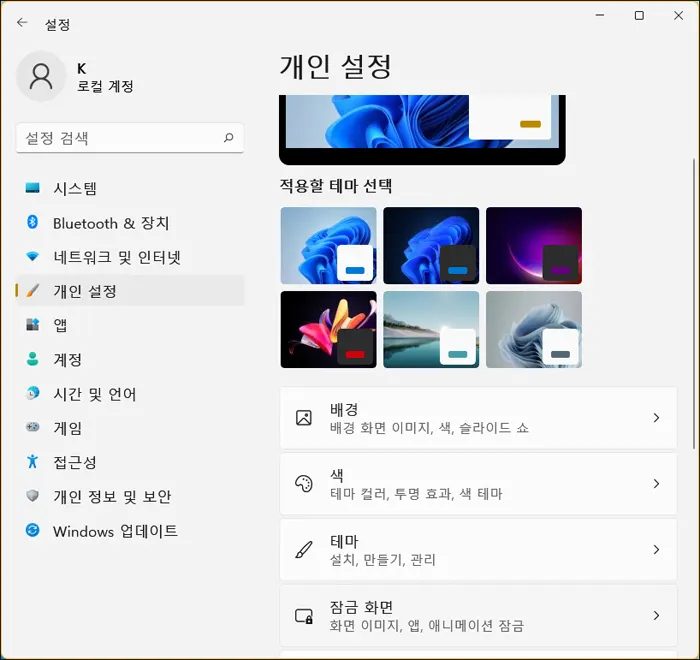The image size is (700, 660).
Task: Open 시간 및 언어 settings
Action: click(x=130, y=393)
